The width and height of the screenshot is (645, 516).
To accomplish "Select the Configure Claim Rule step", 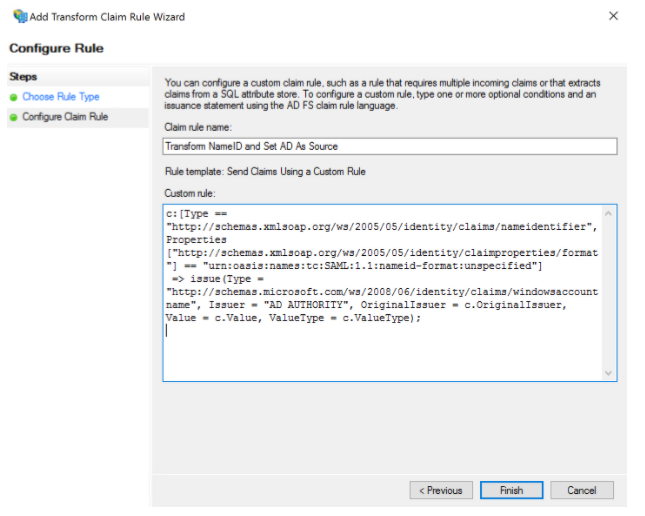I will click(65, 117).
